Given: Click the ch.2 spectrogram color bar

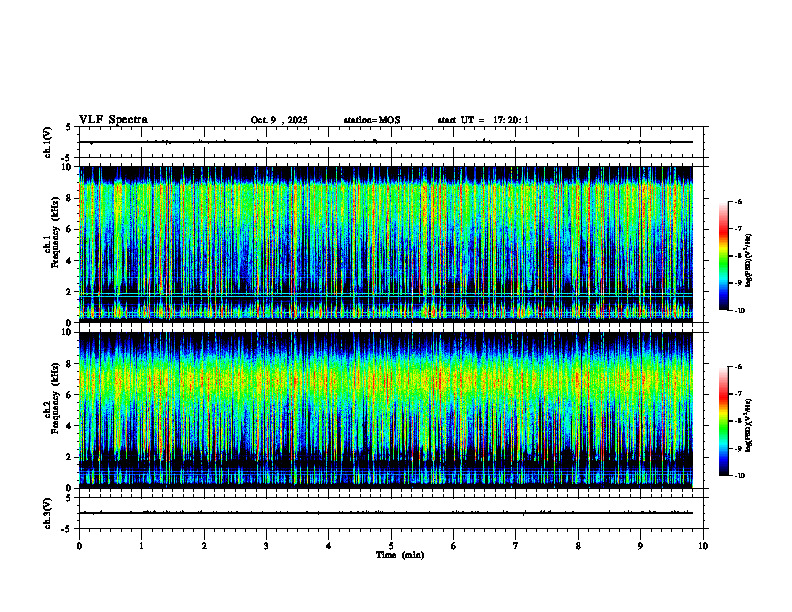Looking at the screenshot, I should point(723,421).
